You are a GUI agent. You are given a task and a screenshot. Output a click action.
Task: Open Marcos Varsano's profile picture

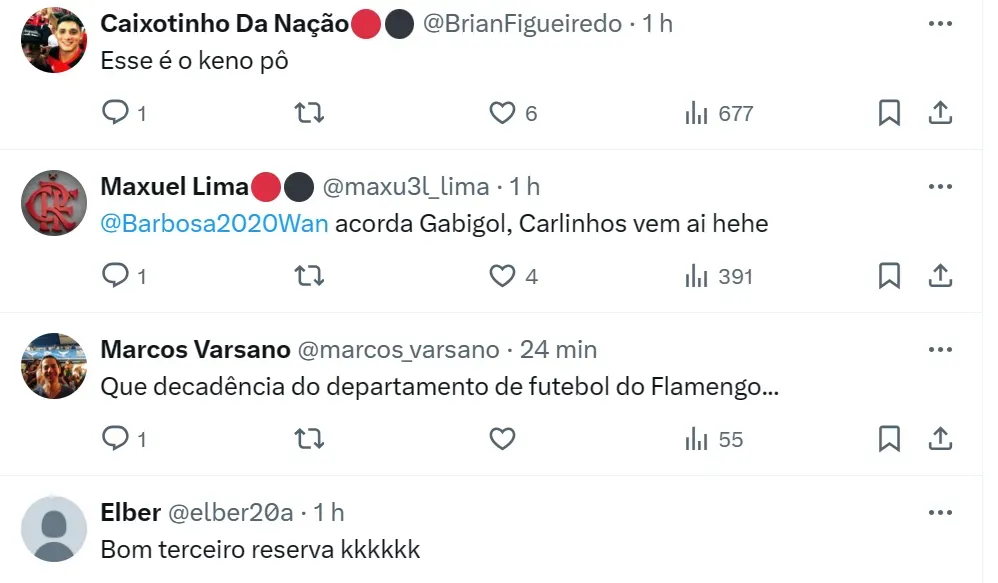tap(54, 365)
